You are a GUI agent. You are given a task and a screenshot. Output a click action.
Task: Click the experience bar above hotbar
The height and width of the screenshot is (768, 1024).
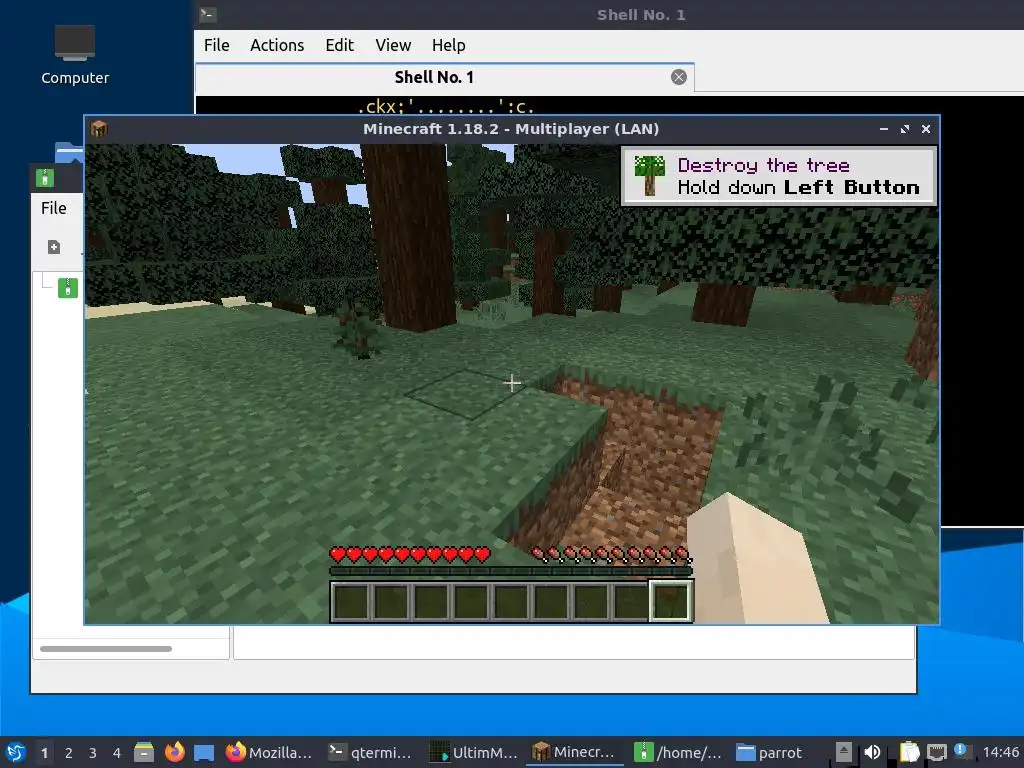pos(511,571)
